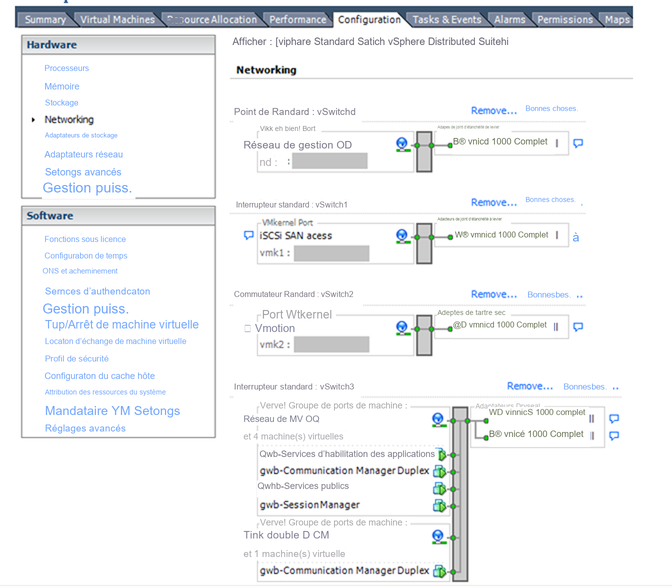Screen dimensions: 672x587
Task: Open ONS et acheminement link
Action: [x=80, y=271]
